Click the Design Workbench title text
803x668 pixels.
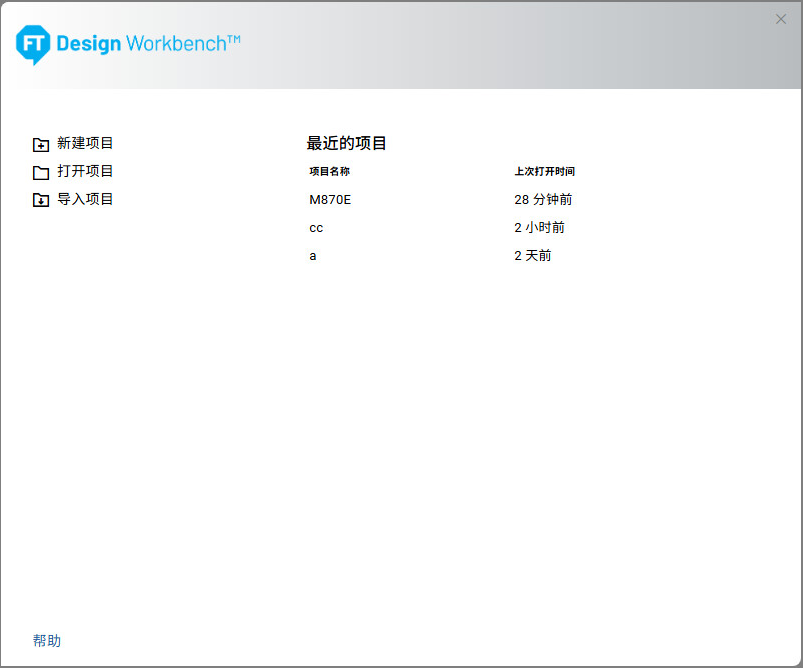[x=148, y=44]
